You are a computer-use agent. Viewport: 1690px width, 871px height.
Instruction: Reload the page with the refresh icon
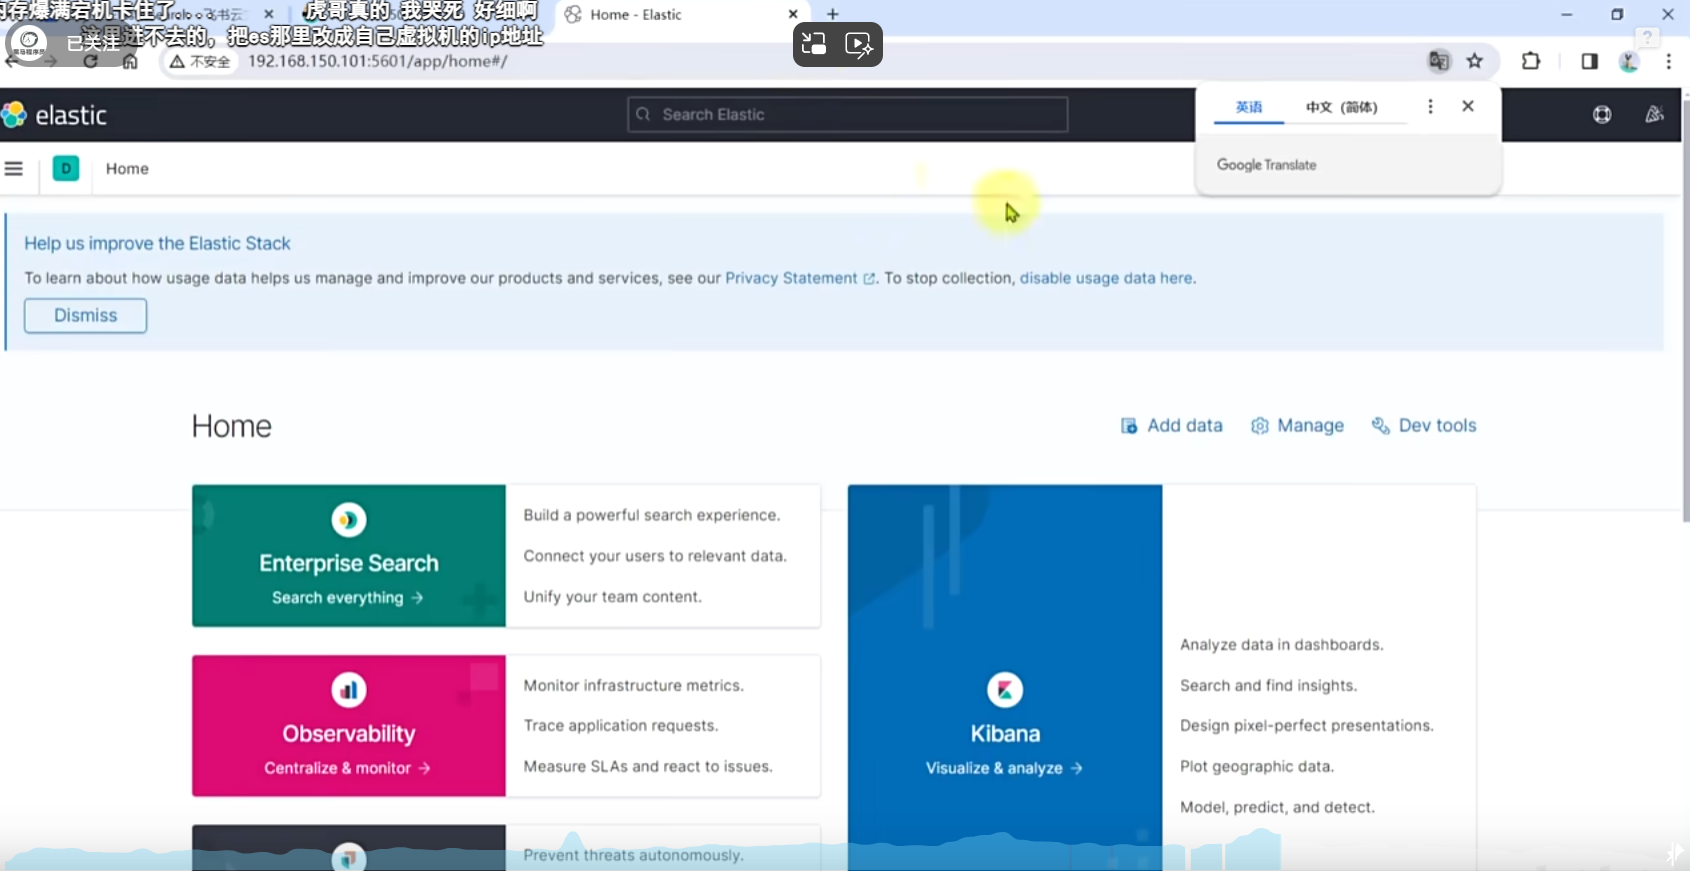click(x=91, y=61)
